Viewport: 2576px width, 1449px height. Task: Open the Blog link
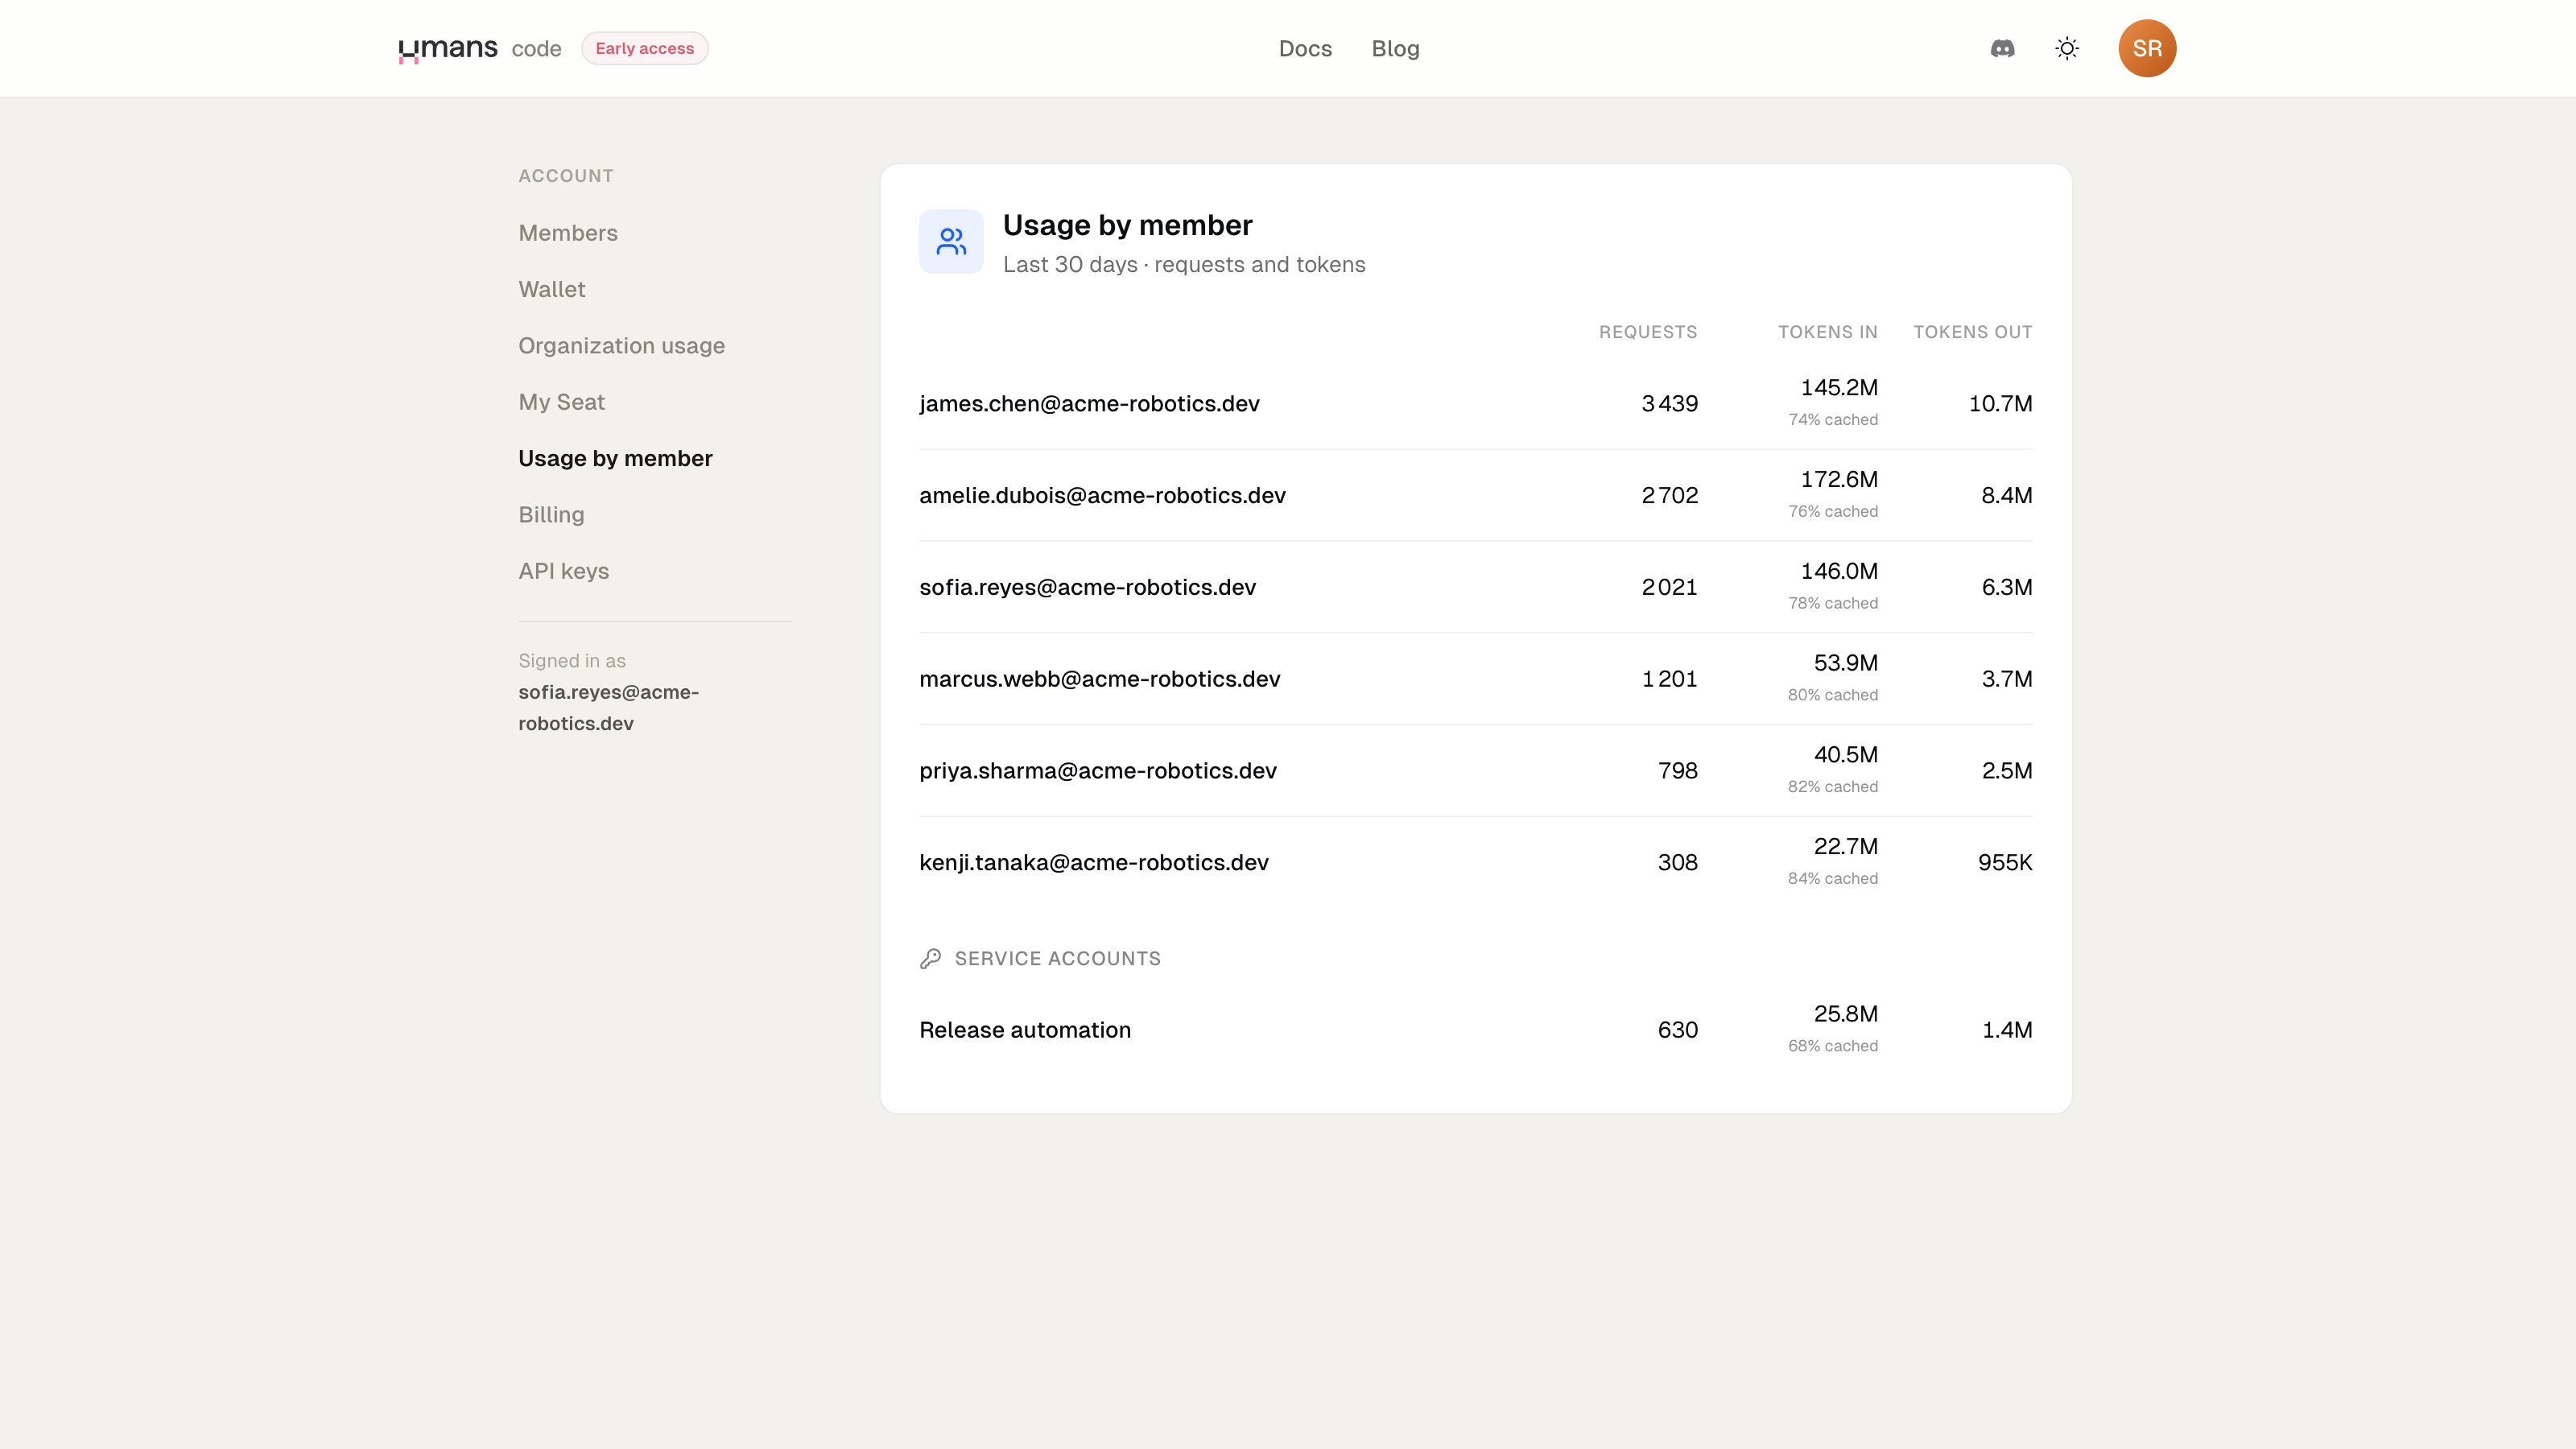pos(1395,48)
